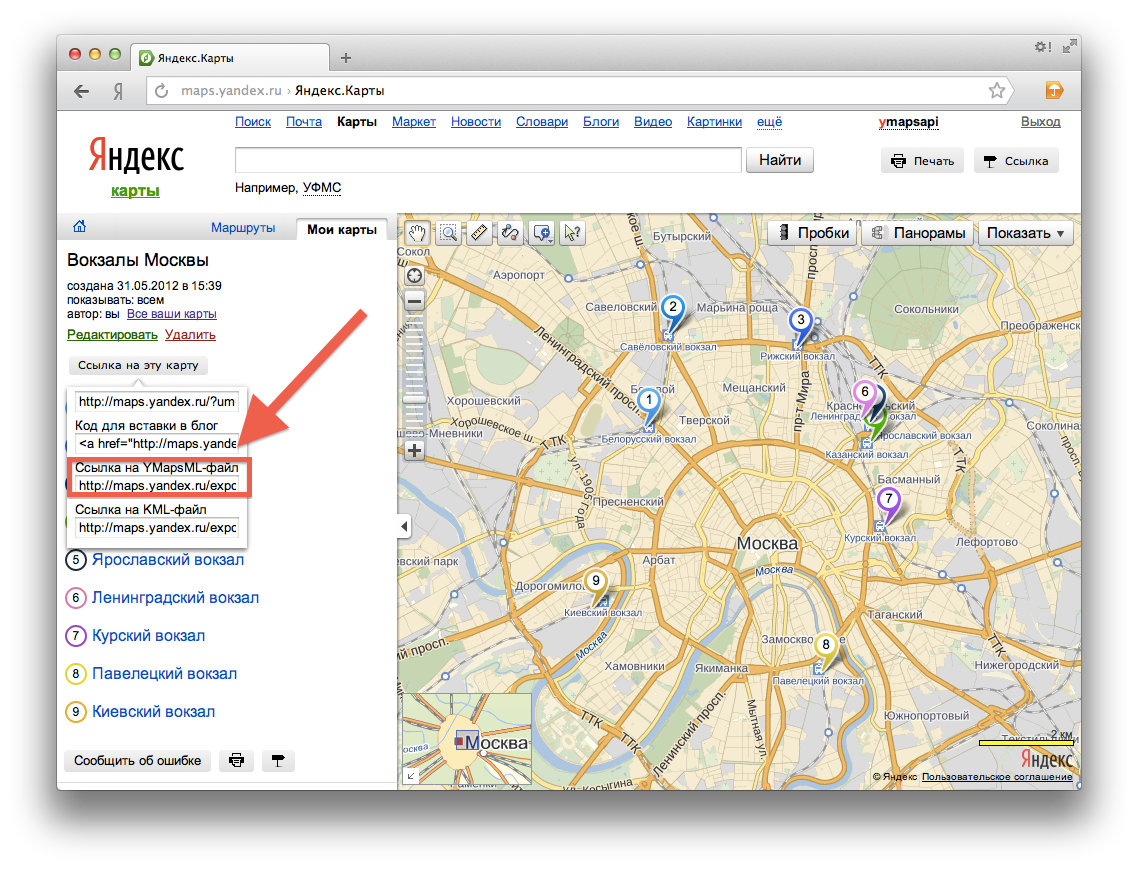Open the Павелецкий вокзал link in list
The image size is (1138, 869).
click(164, 674)
